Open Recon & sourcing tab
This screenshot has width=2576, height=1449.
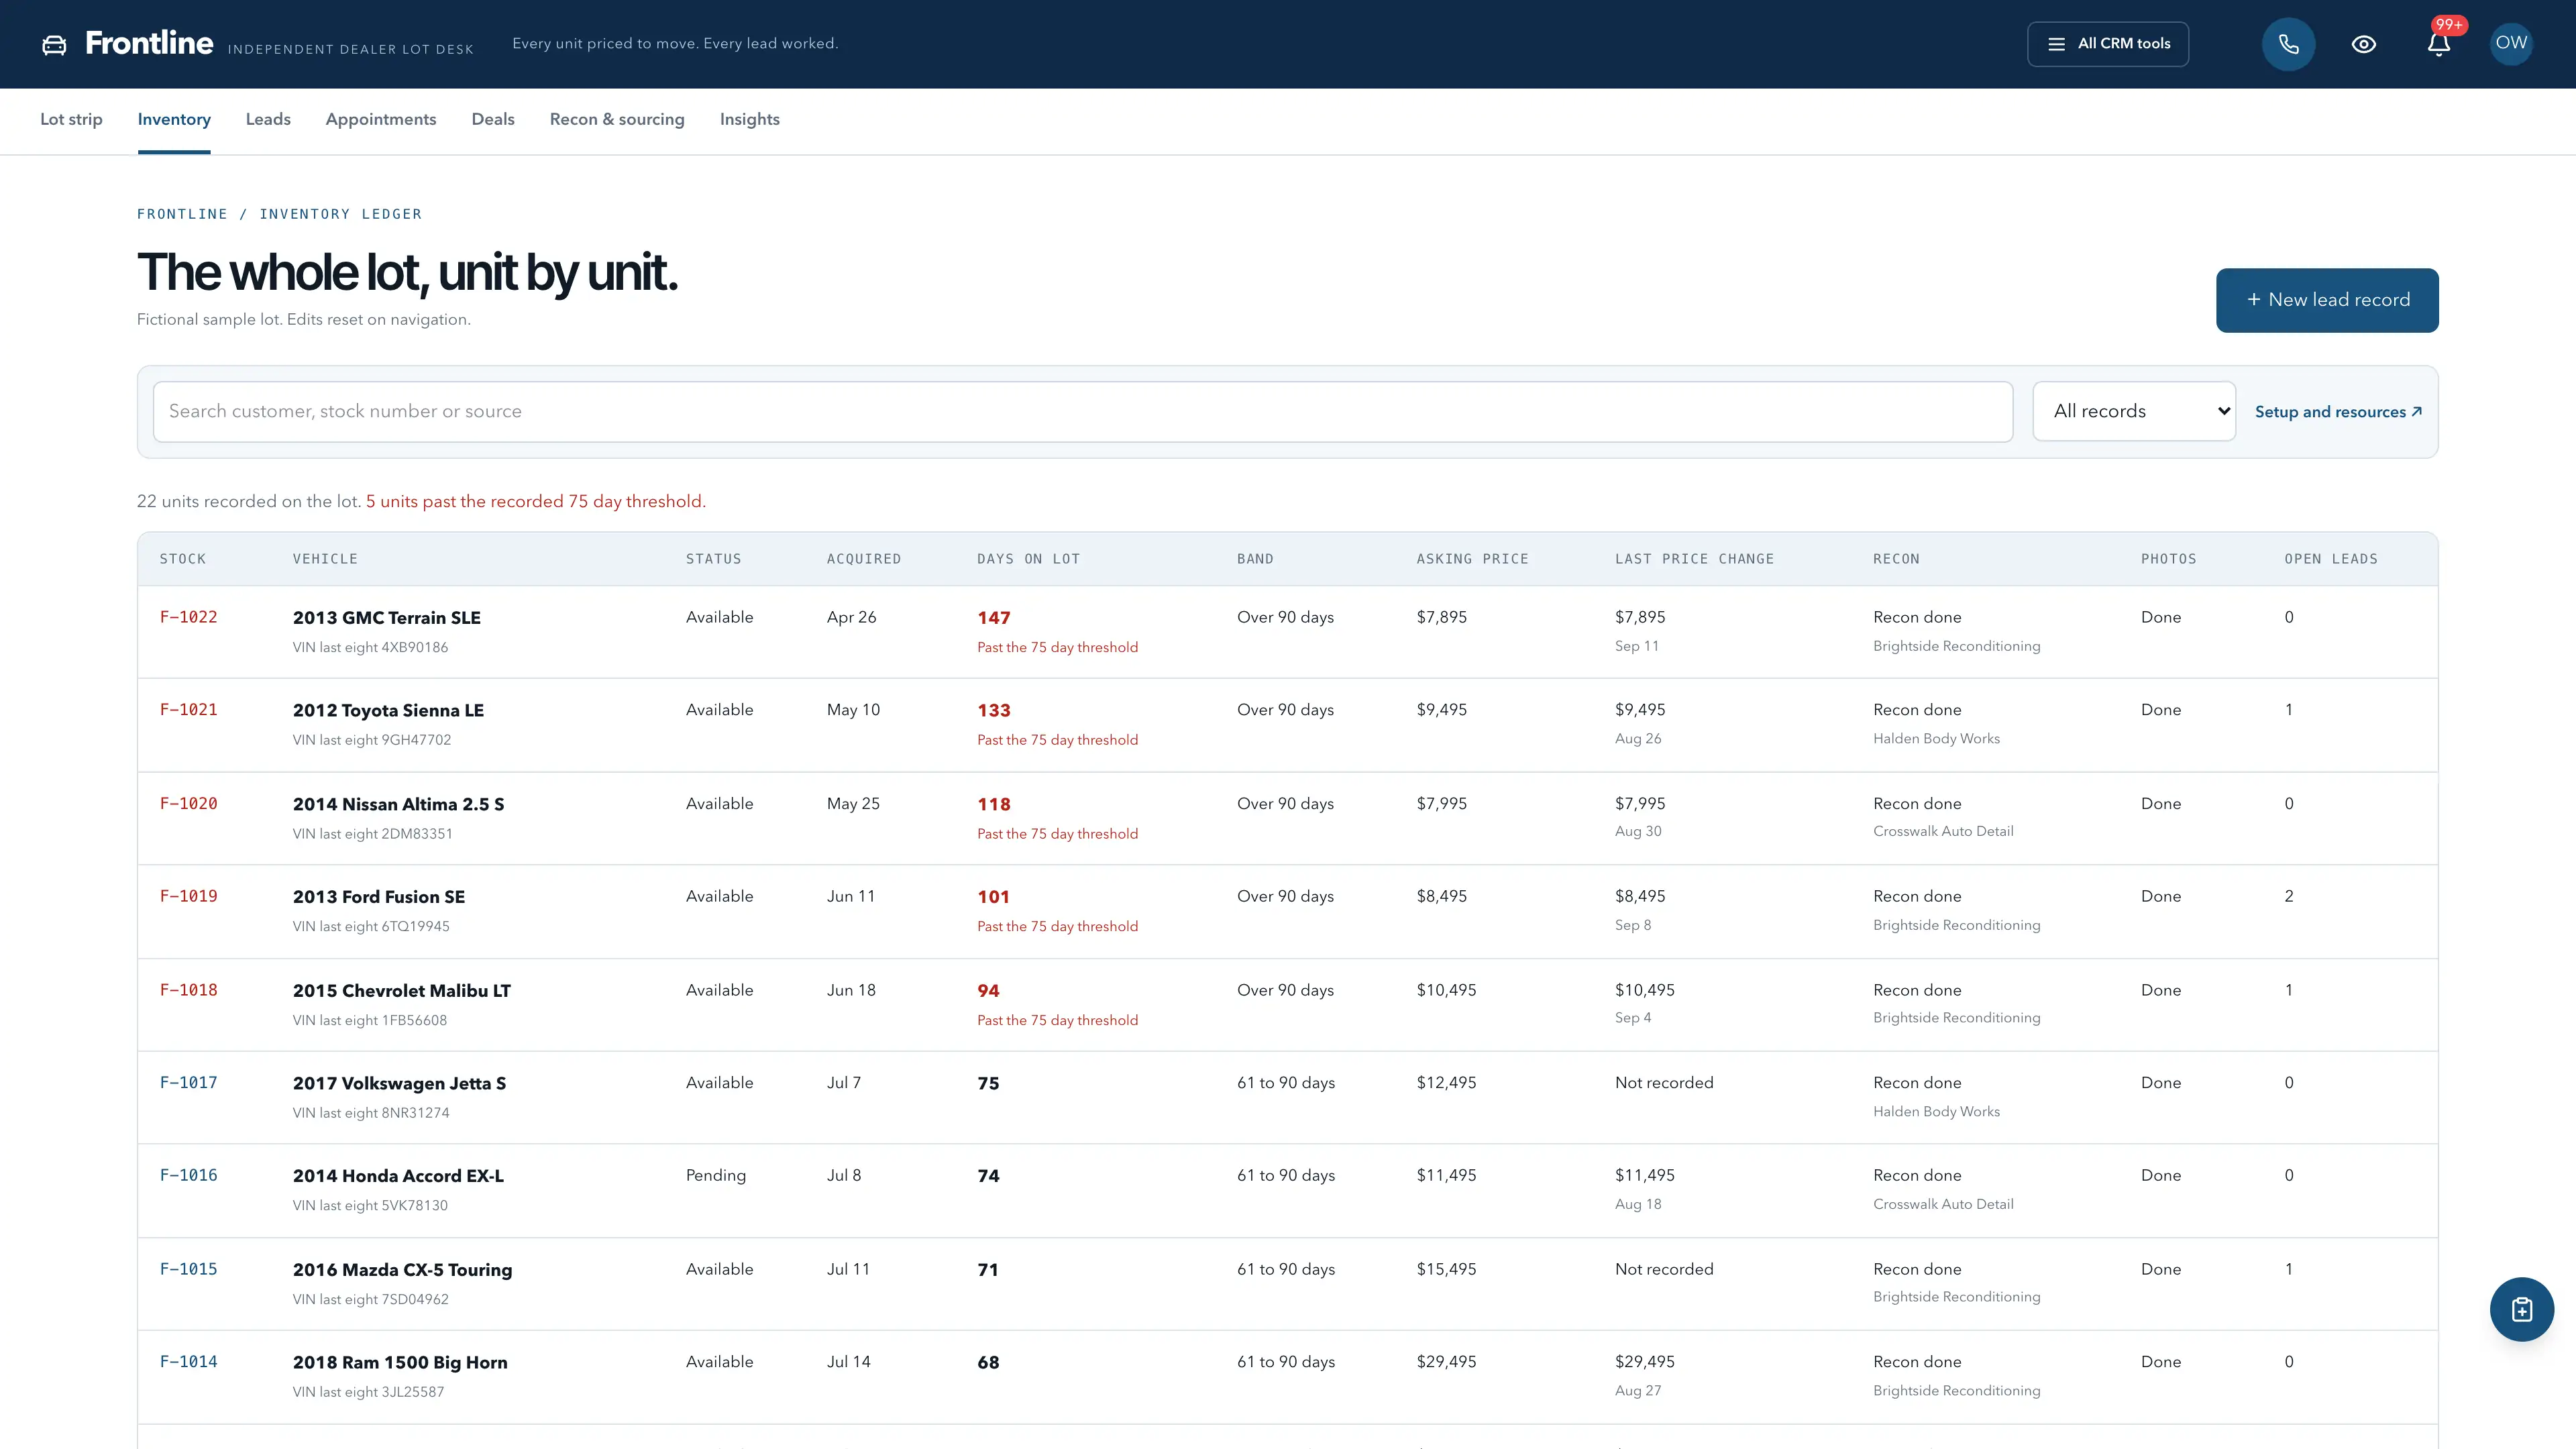[x=617, y=119]
